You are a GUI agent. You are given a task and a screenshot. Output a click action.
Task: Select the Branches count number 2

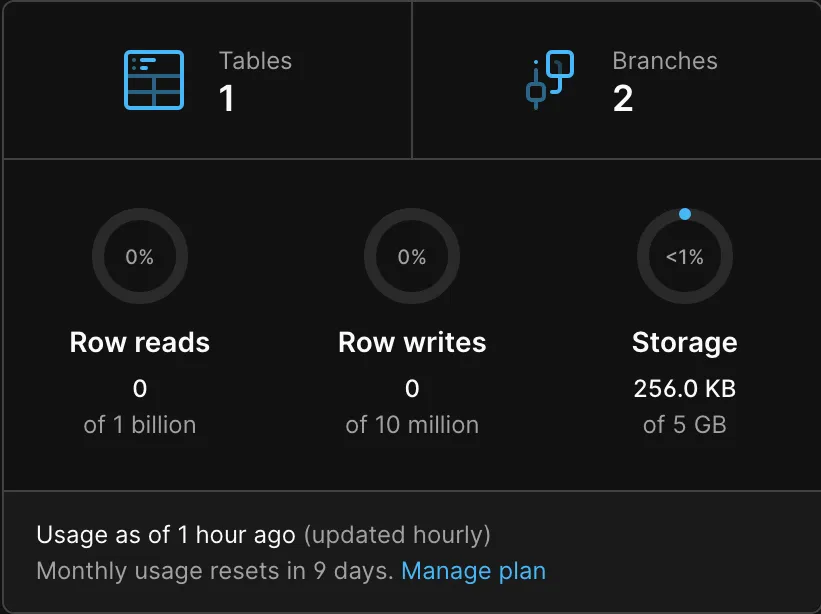click(623, 98)
